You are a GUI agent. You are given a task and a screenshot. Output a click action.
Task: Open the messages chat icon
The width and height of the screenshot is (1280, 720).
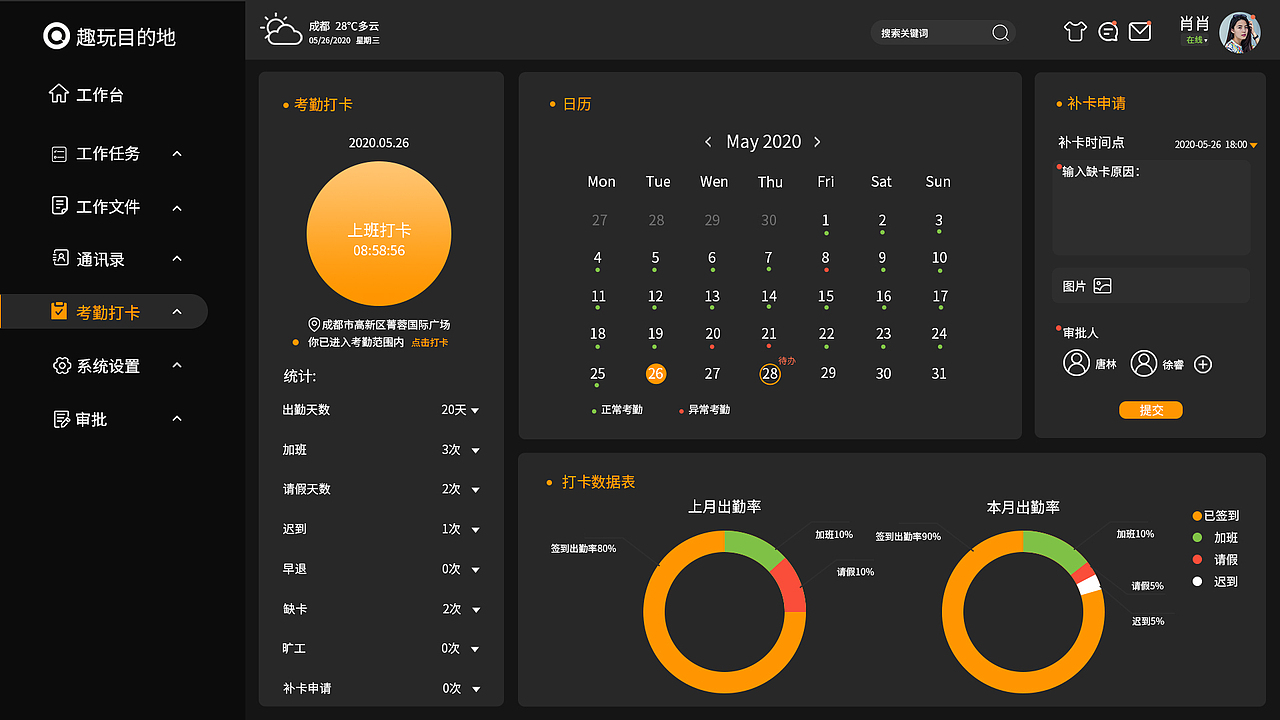tap(1108, 31)
